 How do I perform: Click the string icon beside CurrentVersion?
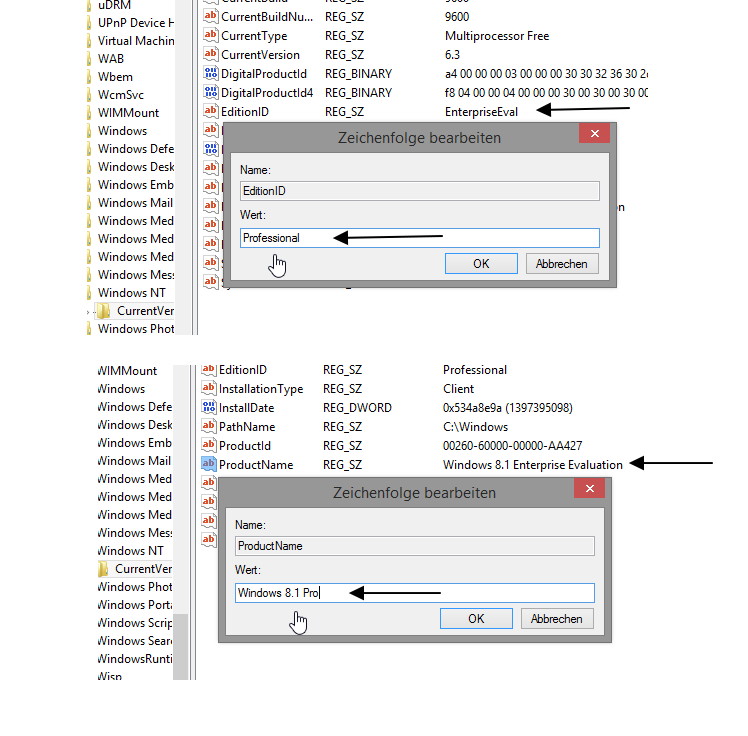click(210, 54)
